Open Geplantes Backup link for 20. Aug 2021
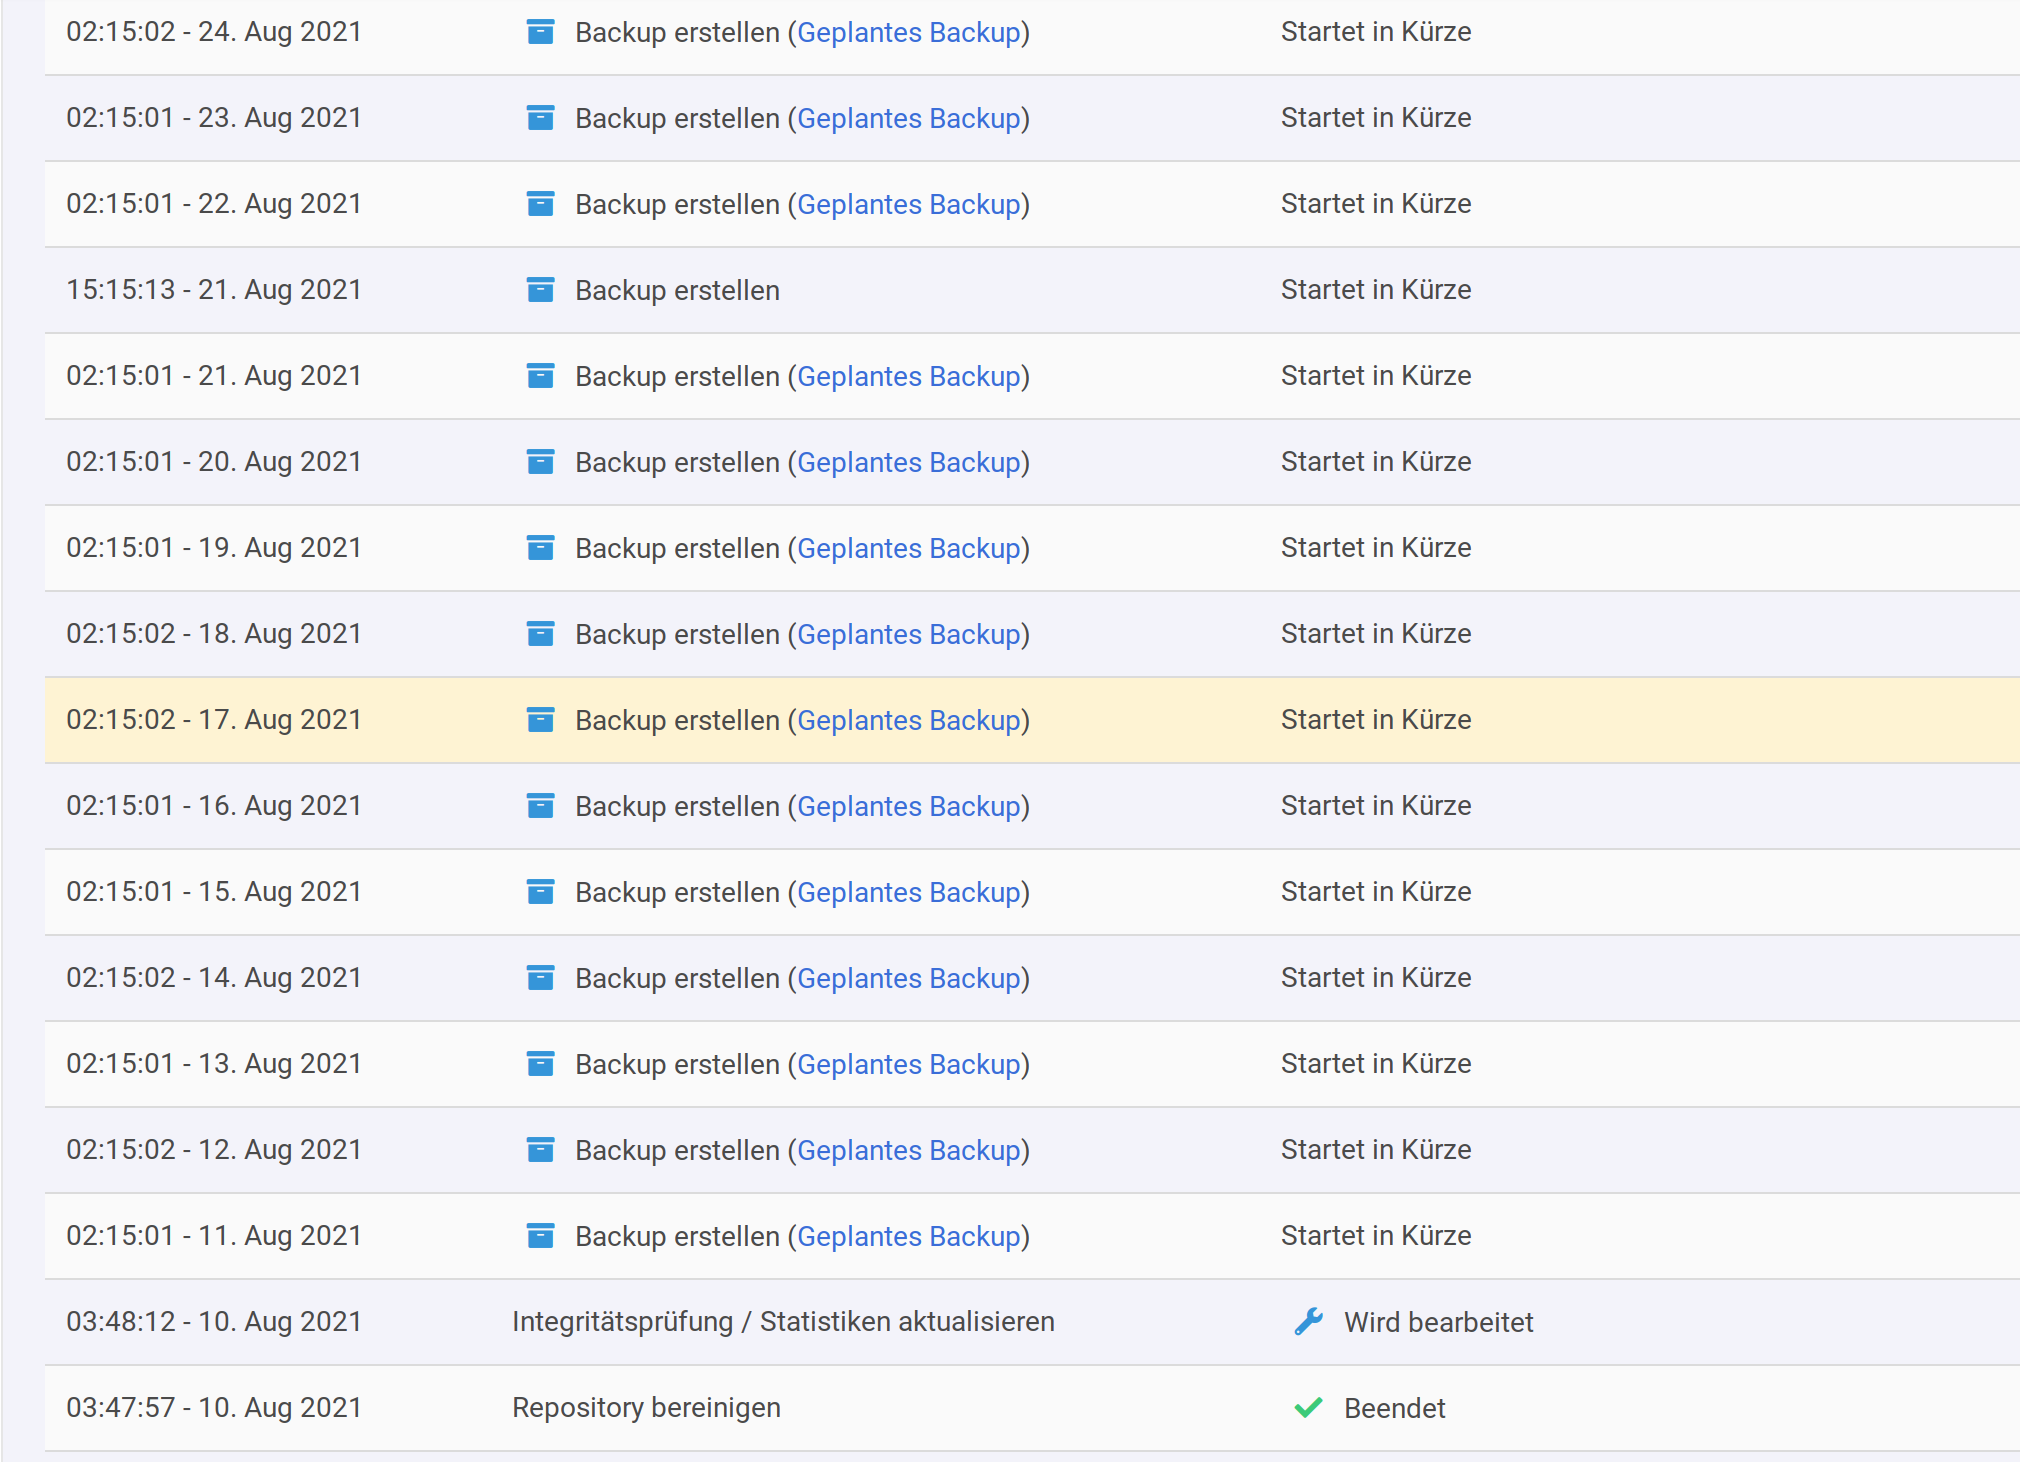Viewport: 2020px width, 1462px height. 908,462
